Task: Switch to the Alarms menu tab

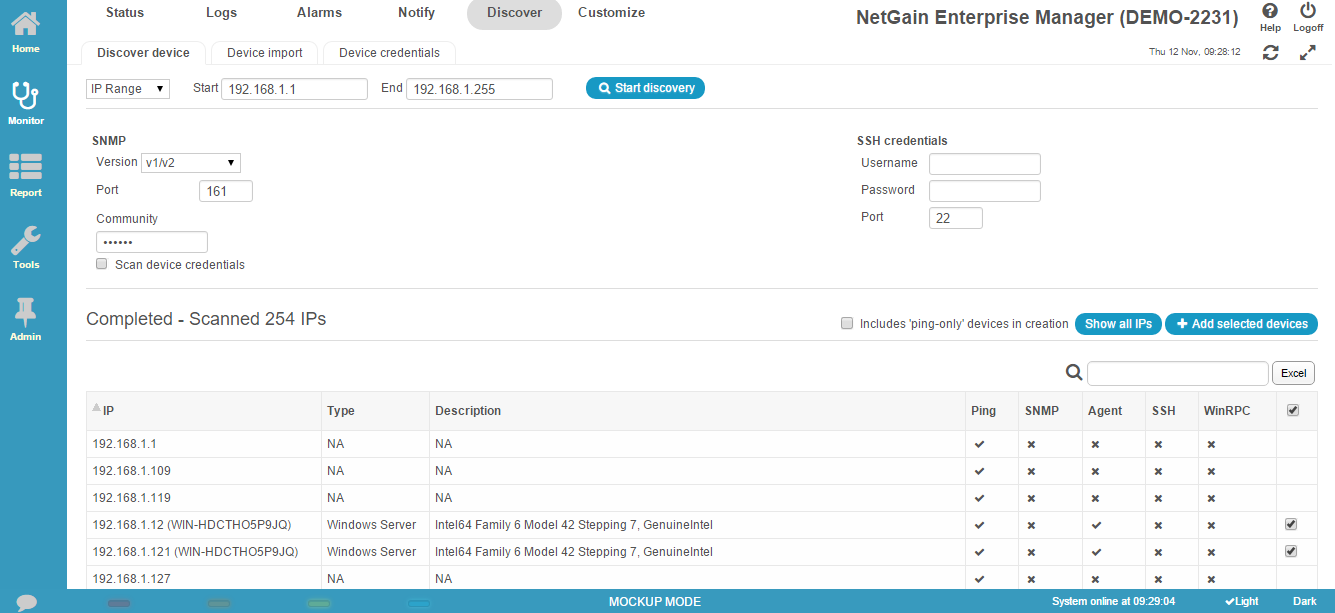Action: [x=319, y=13]
